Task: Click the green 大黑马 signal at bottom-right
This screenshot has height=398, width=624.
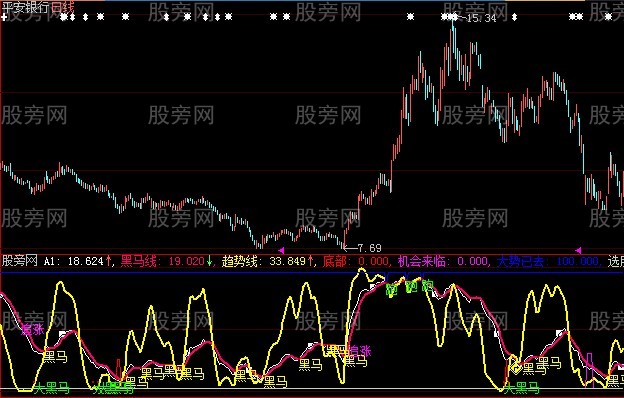Action: pyautogui.click(x=522, y=388)
